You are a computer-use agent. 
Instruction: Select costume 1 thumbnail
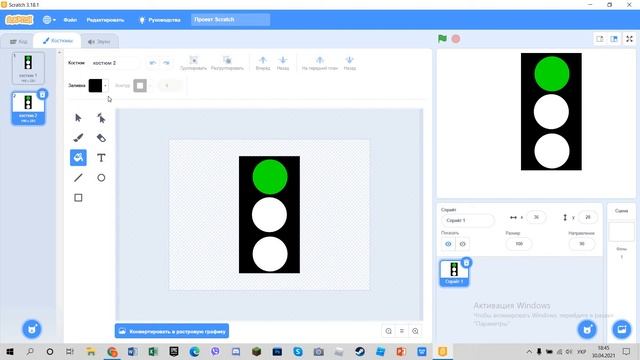click(x=28, y=68)
